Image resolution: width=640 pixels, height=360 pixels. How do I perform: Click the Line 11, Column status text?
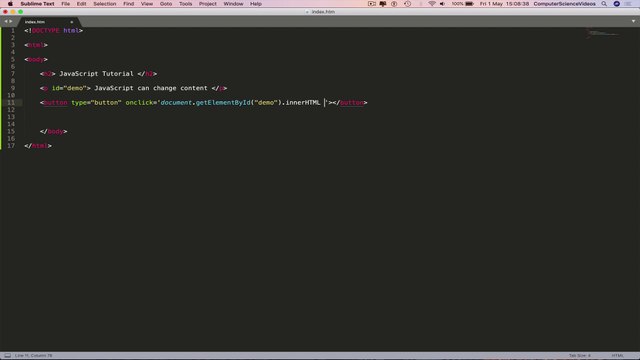point(33,356)
